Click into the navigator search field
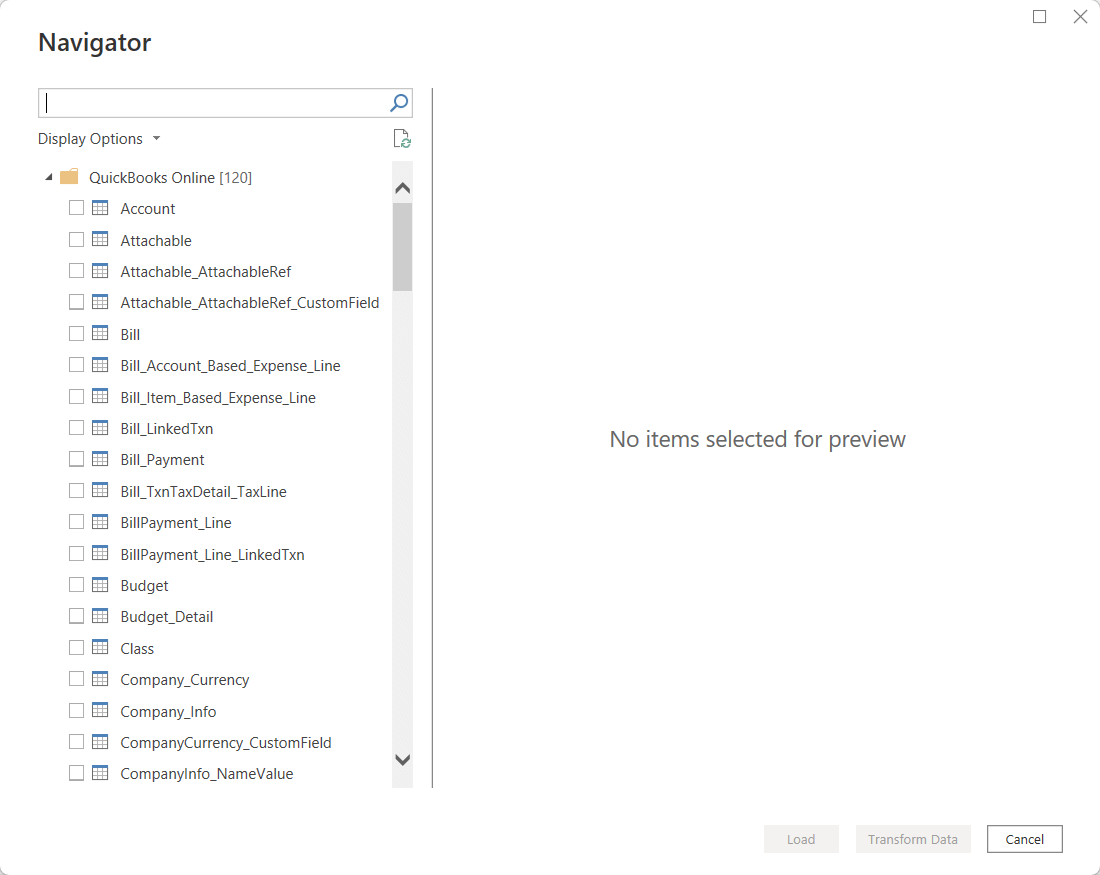The image size is (1100, 875). 214,103
